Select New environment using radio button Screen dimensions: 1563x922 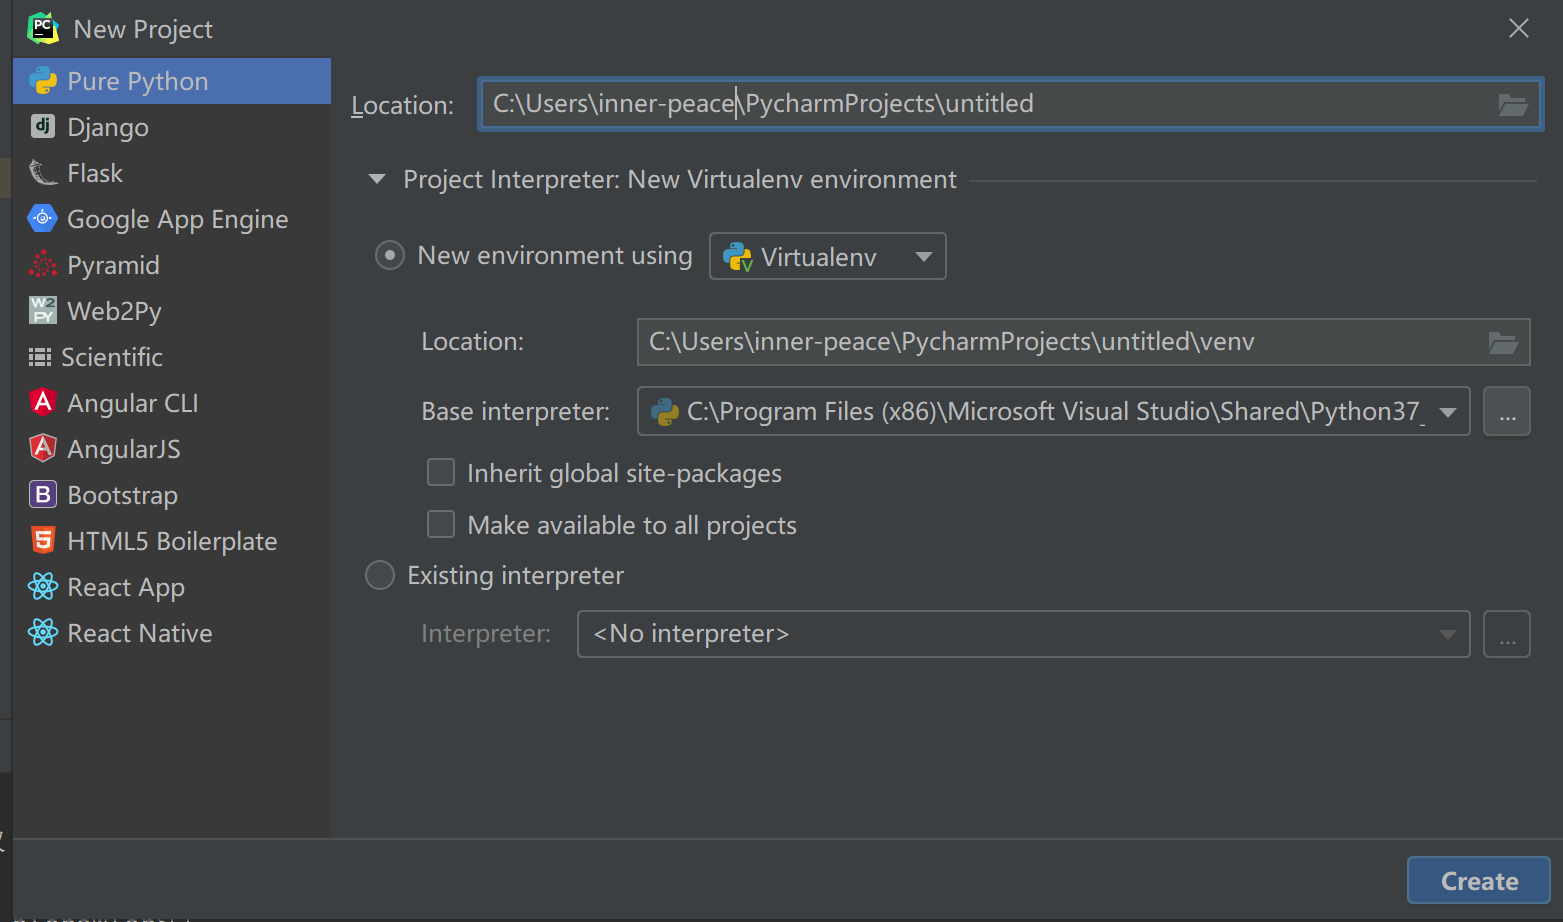389,255
